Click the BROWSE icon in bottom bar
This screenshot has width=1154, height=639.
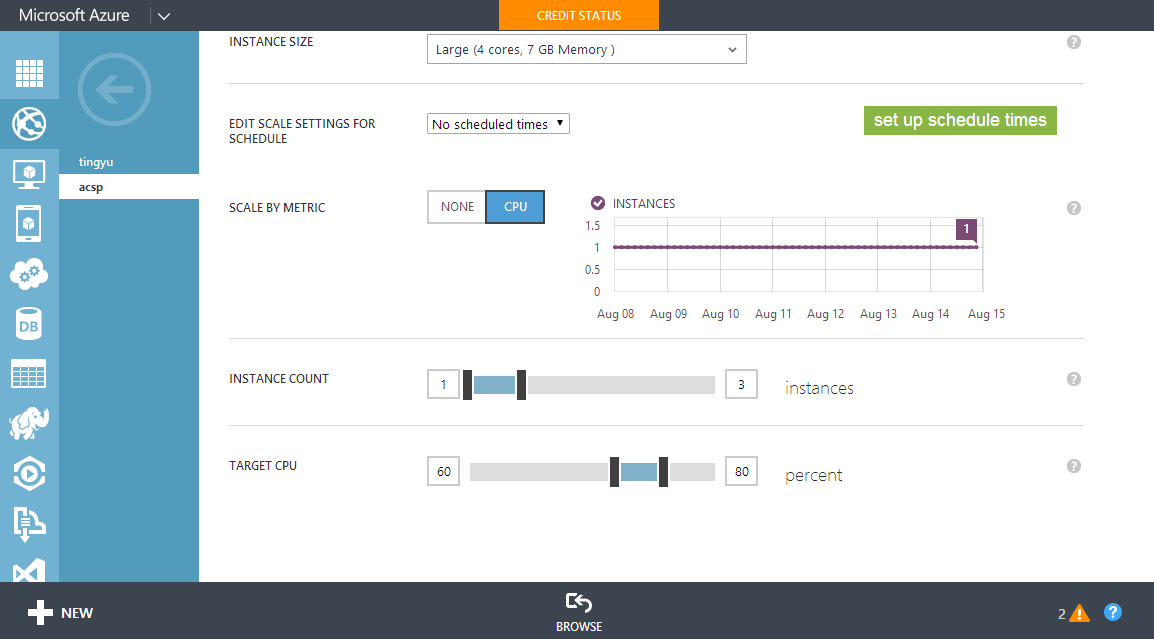pos(578,603)
